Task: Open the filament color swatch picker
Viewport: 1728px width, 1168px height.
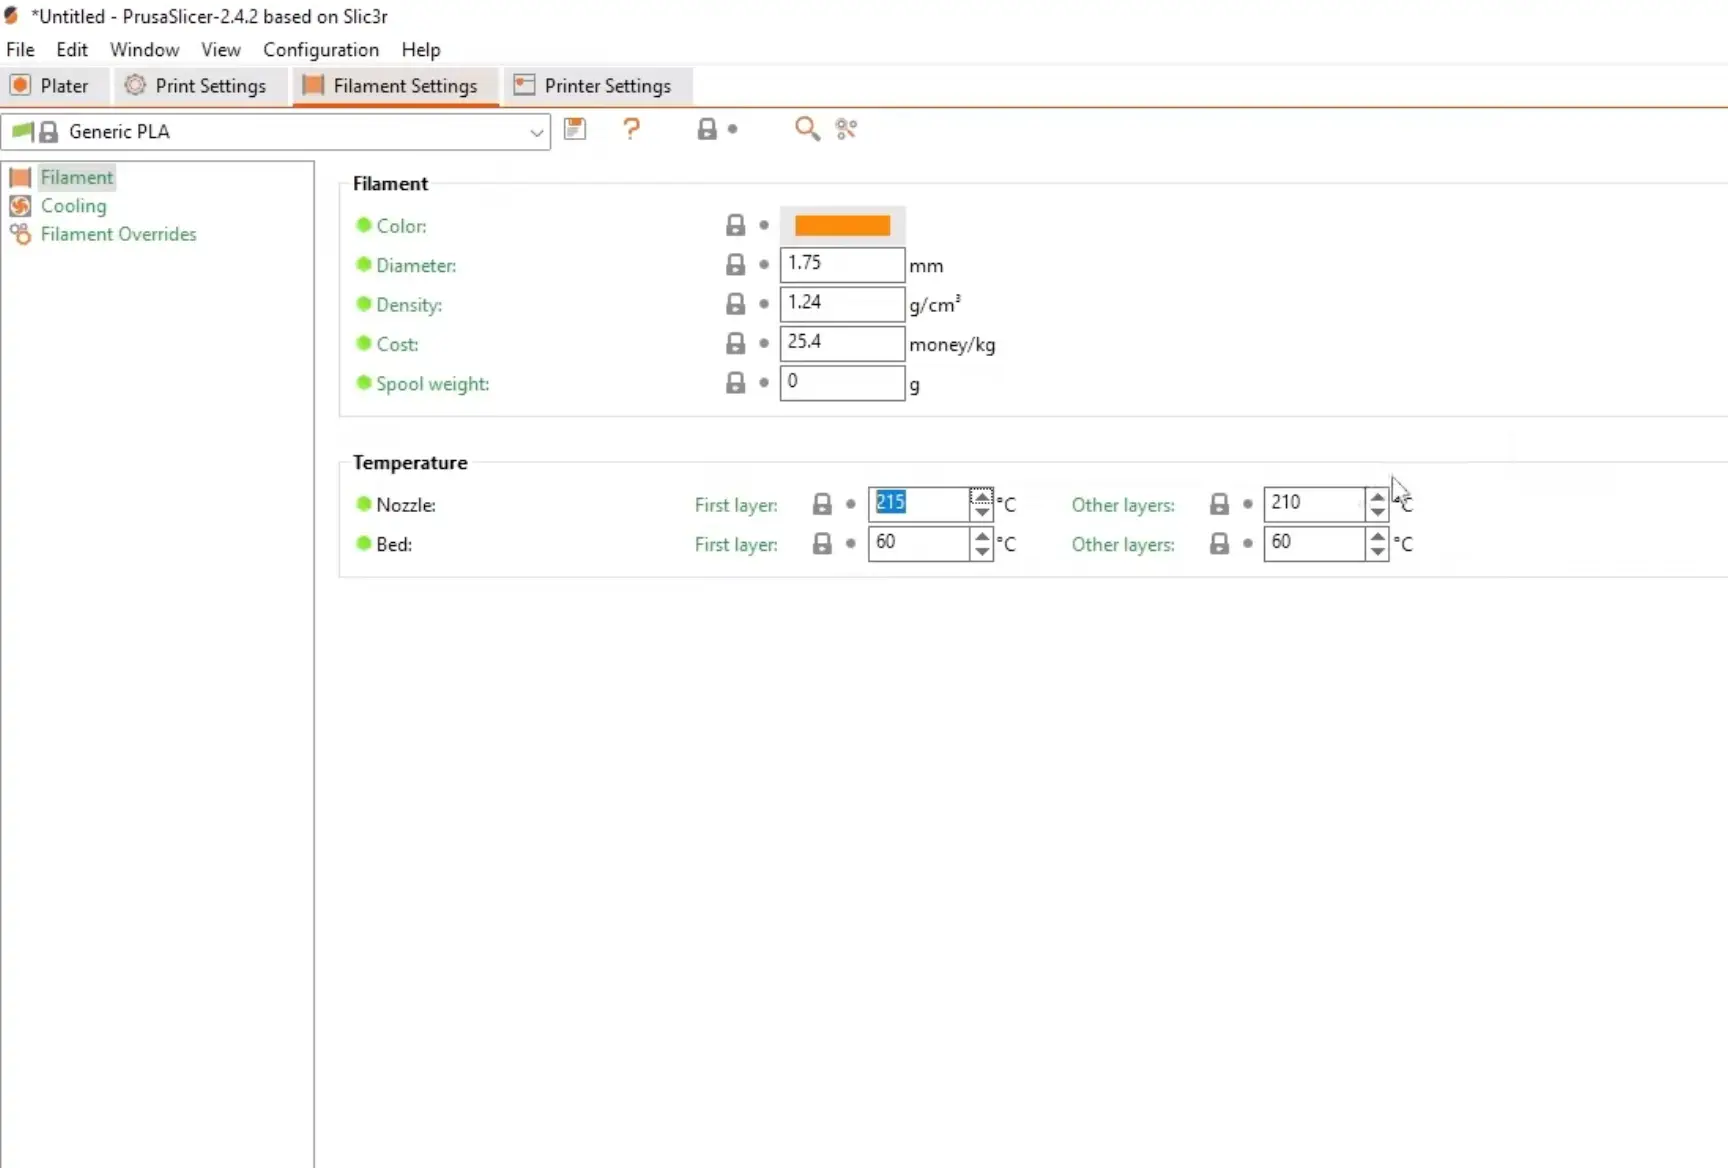Action: click(x=840, y=224)
